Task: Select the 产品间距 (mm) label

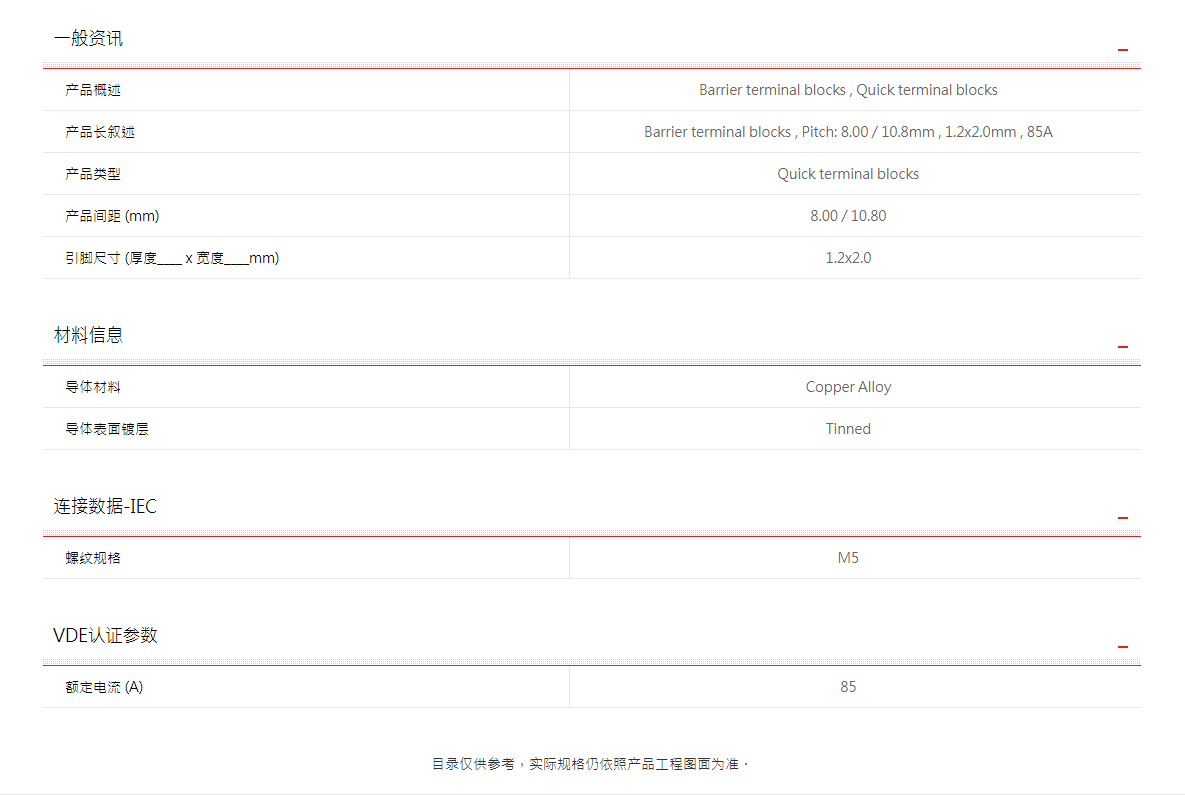Action: (112, 216)
